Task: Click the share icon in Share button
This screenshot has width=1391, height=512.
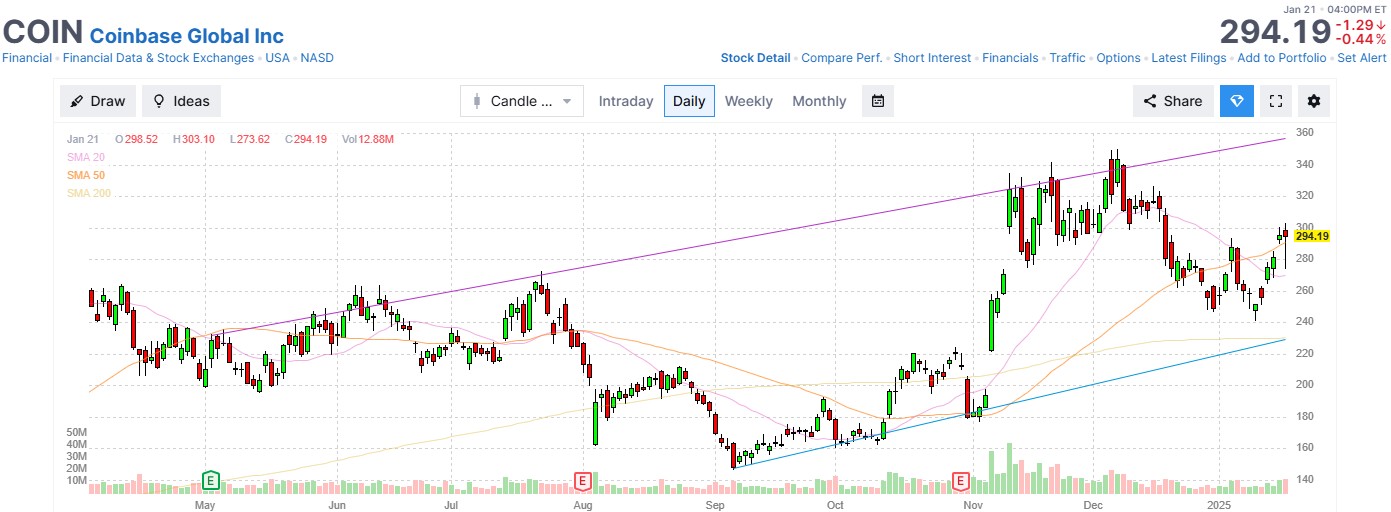Action: tap(1150, 101)
